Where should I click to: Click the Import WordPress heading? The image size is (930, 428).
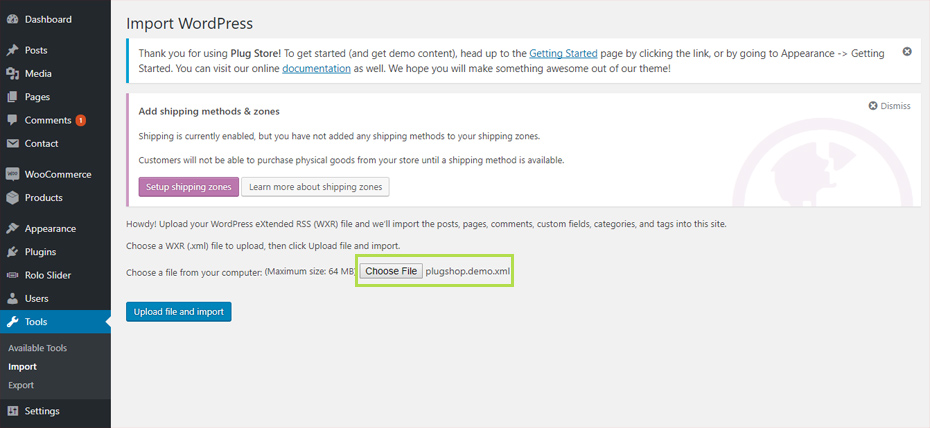point(190,24)
